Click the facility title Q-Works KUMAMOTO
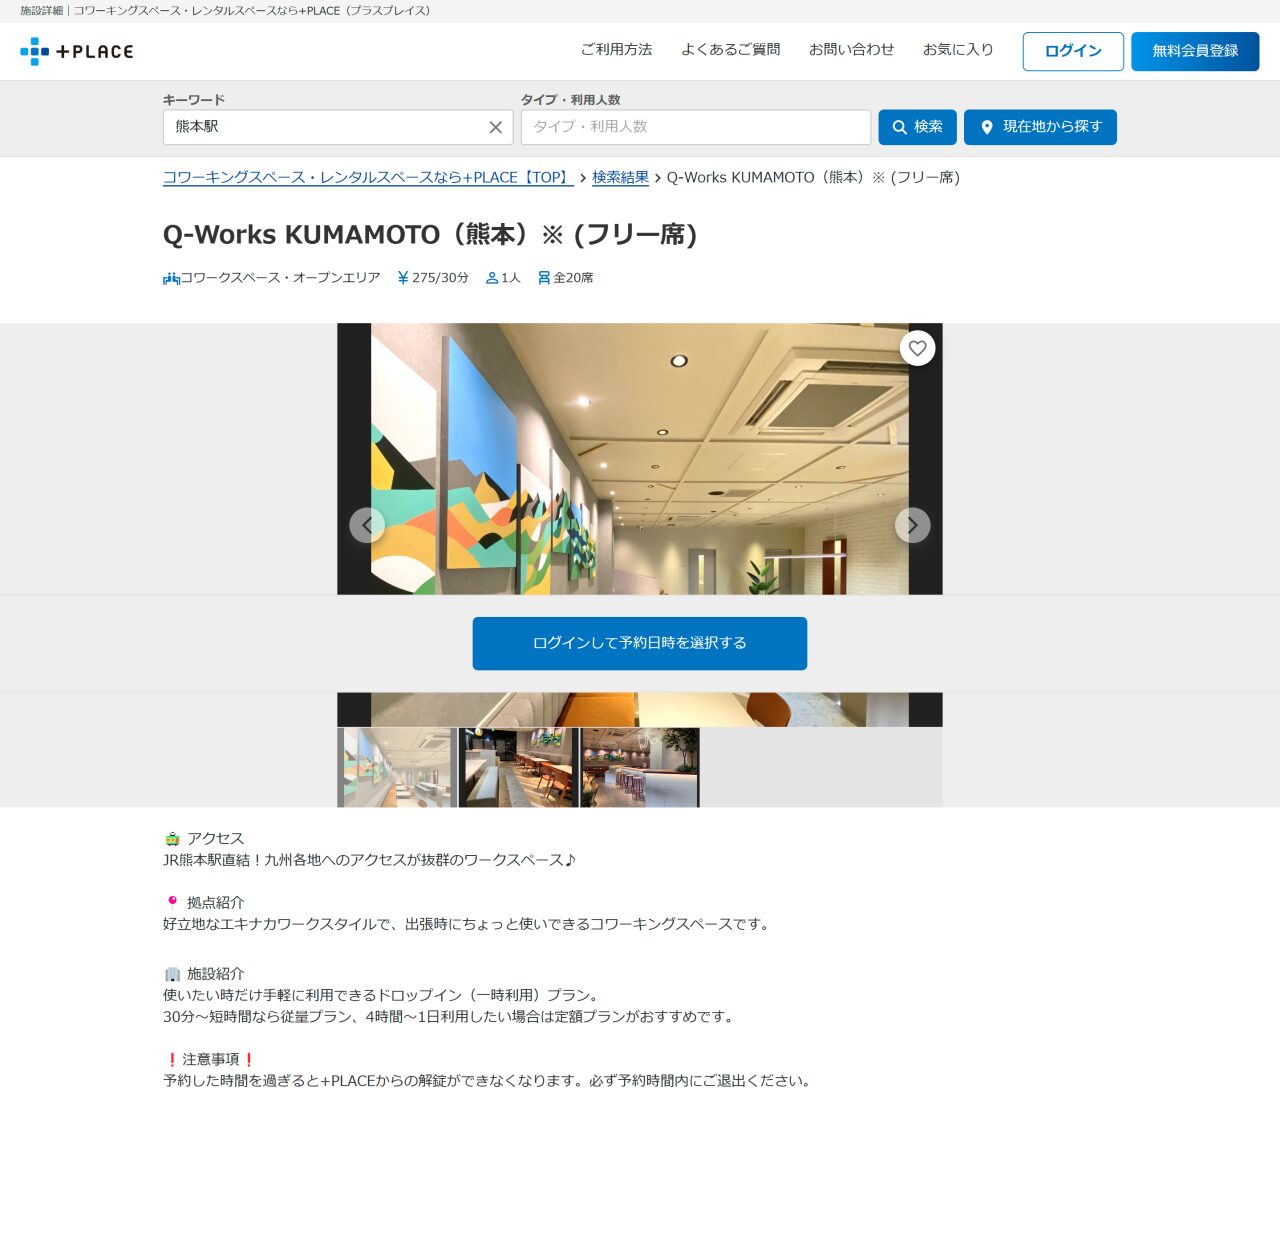Image resolution: width=1280 pixels, height=1235 pixels. 430,234
